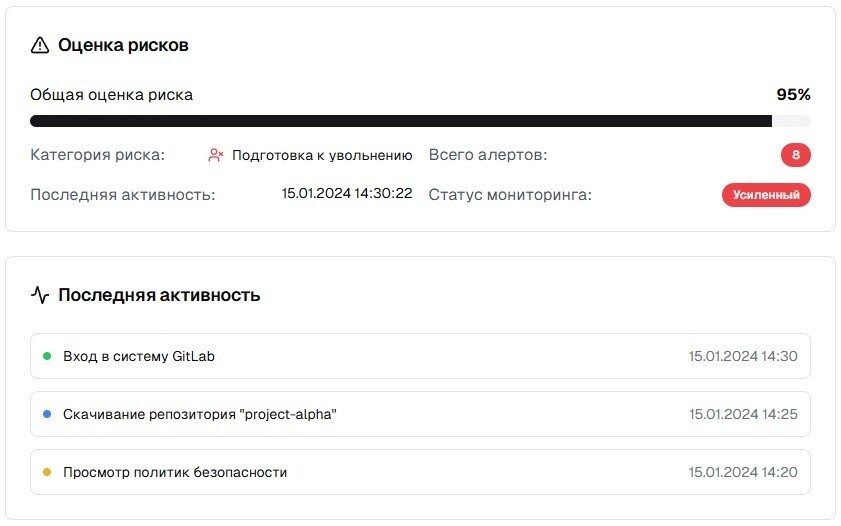Click the Подготовка к увольнению risk category label
Screen dimensions: 841x526
coord(322,156)
